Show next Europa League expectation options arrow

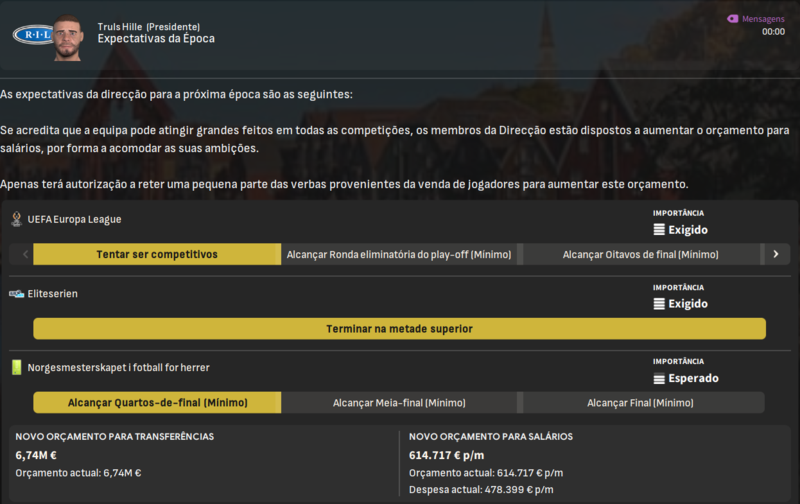(776, 254)
